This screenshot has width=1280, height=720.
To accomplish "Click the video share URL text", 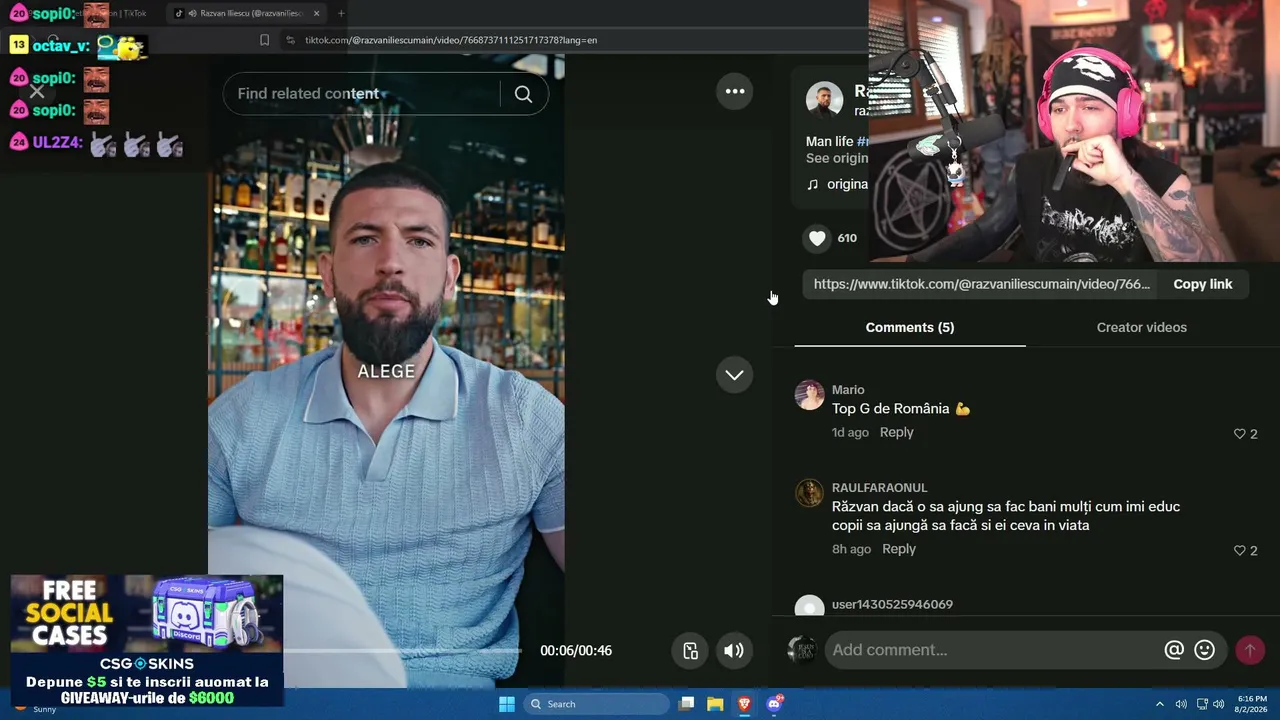I will tap(981, 284).
